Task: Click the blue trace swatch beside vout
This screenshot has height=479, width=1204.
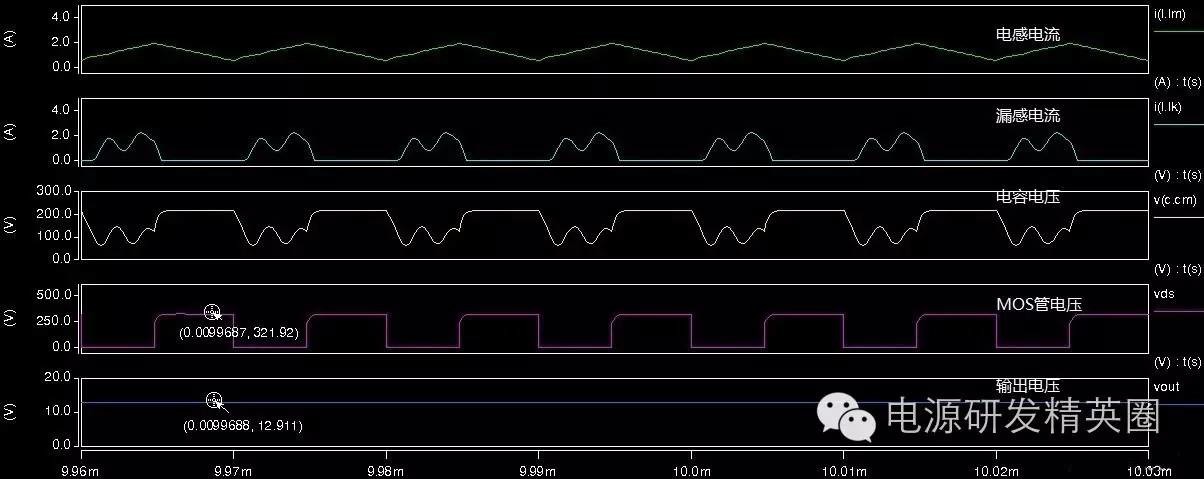Action: (1178, 404)
